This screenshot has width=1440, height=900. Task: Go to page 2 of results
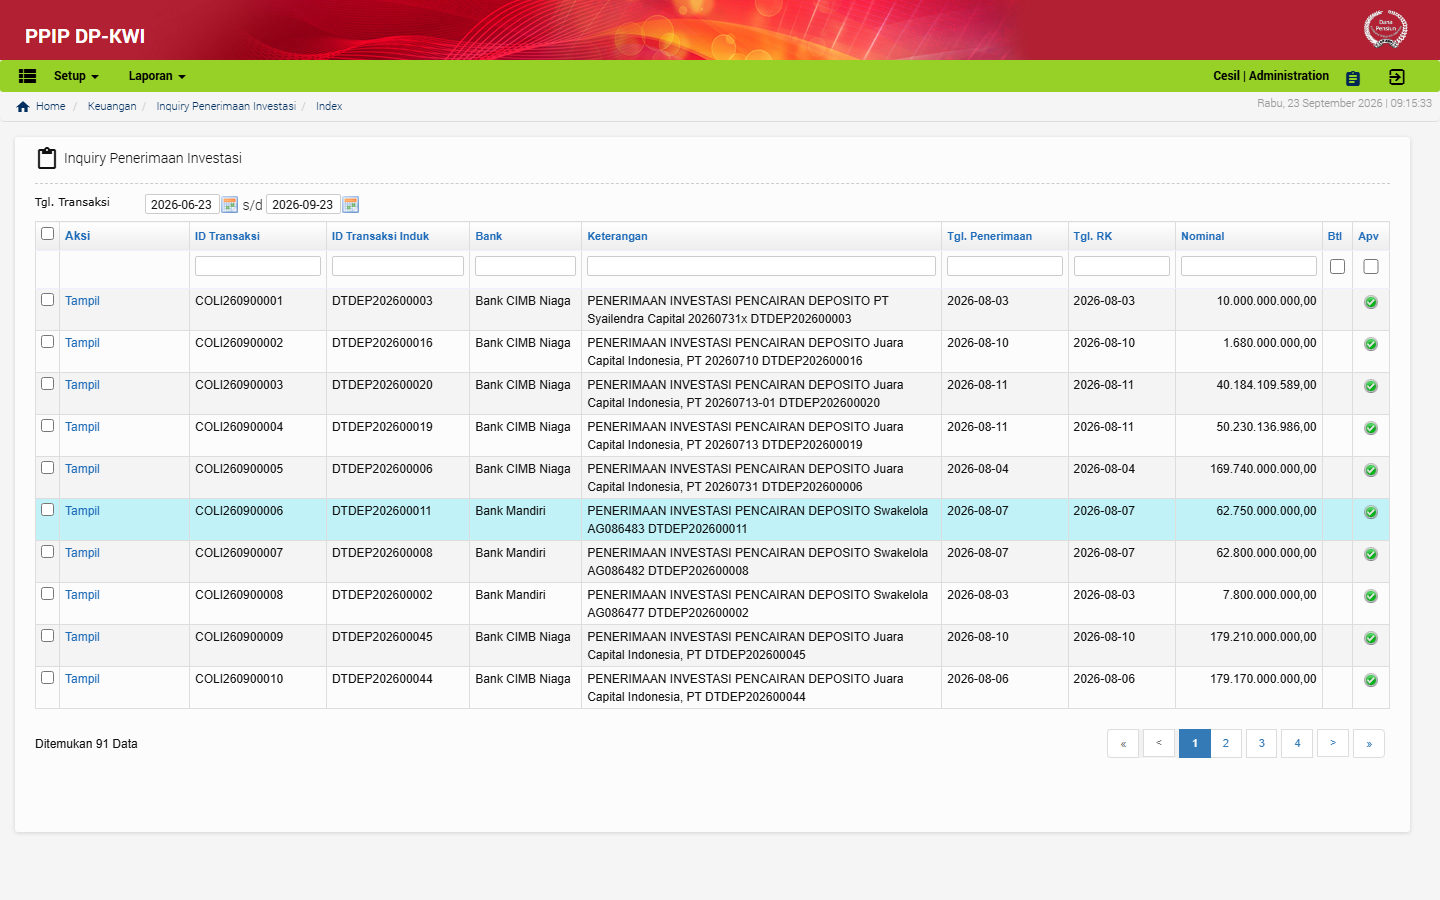1226,743
